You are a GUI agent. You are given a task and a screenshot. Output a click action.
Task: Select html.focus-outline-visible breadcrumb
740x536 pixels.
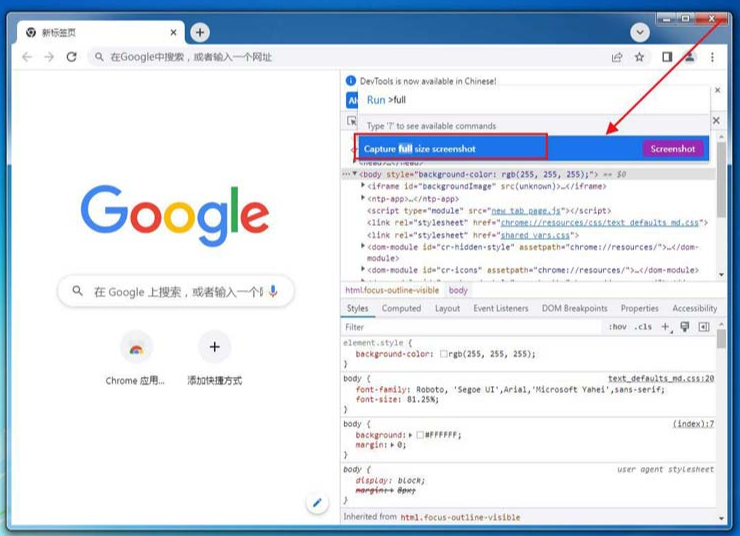click(x=392, y=290)
